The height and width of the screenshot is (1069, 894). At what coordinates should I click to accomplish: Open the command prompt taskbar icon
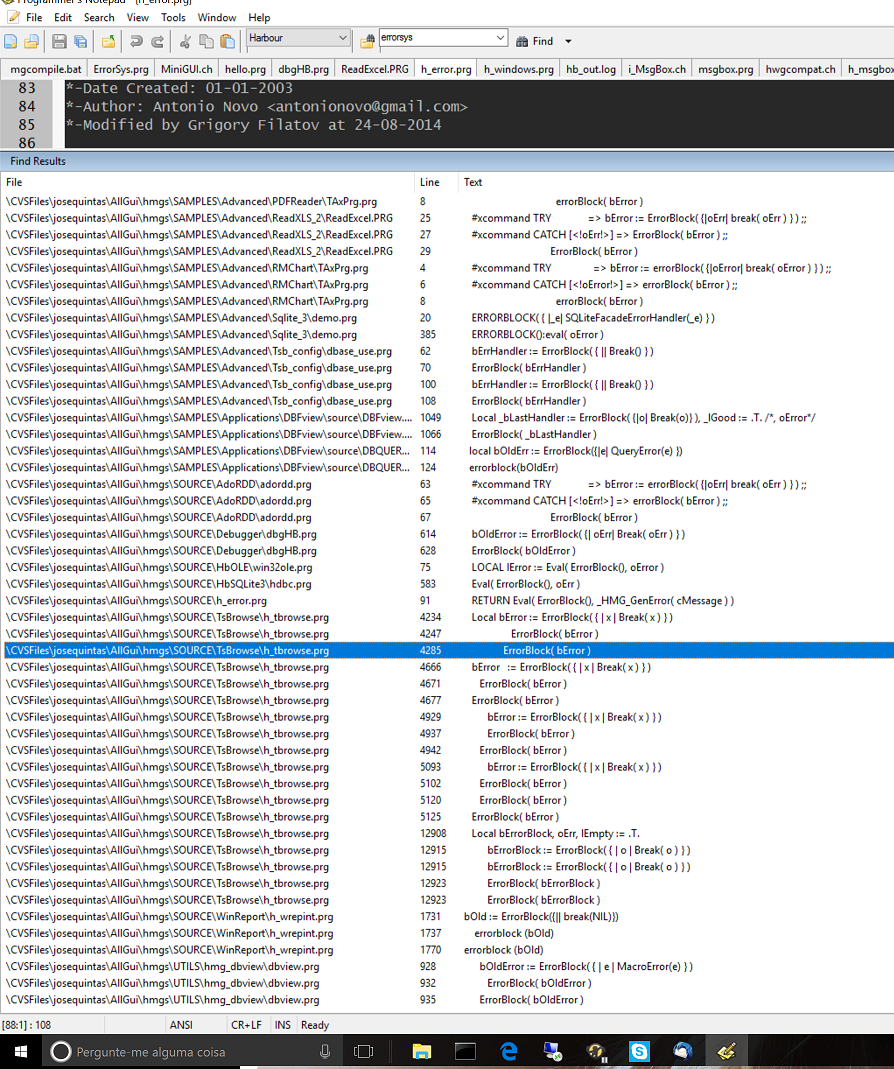tap(465, 1051)
